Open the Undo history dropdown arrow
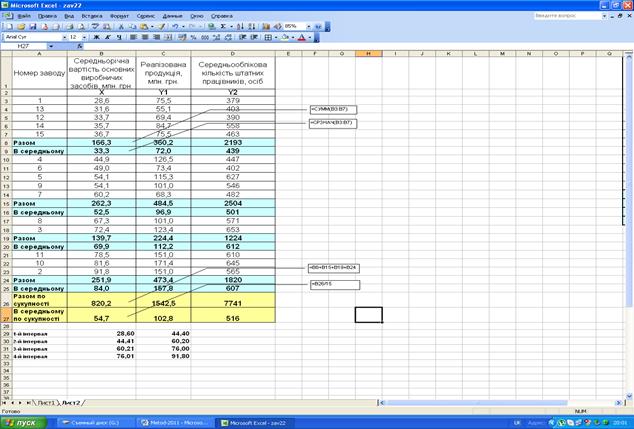 tap(183, 26)
